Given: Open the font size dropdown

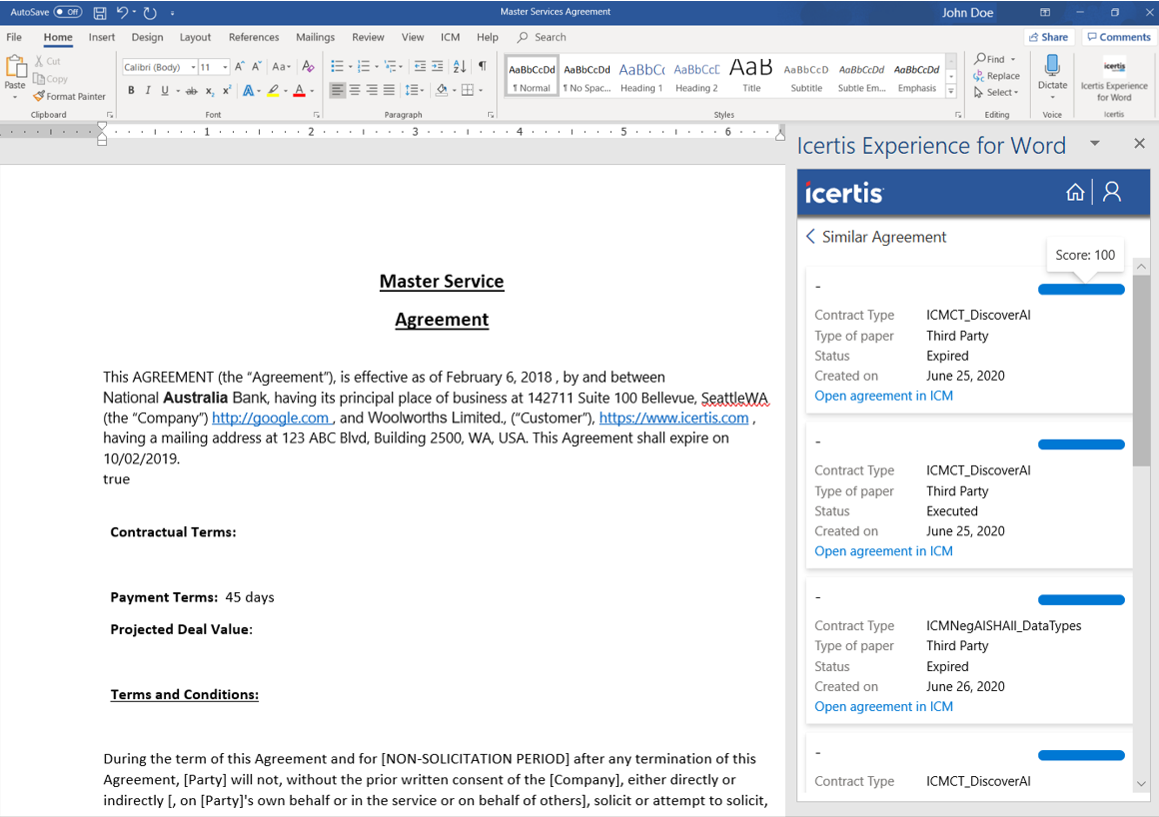Looking at the screenshot, I should [225, 67].
